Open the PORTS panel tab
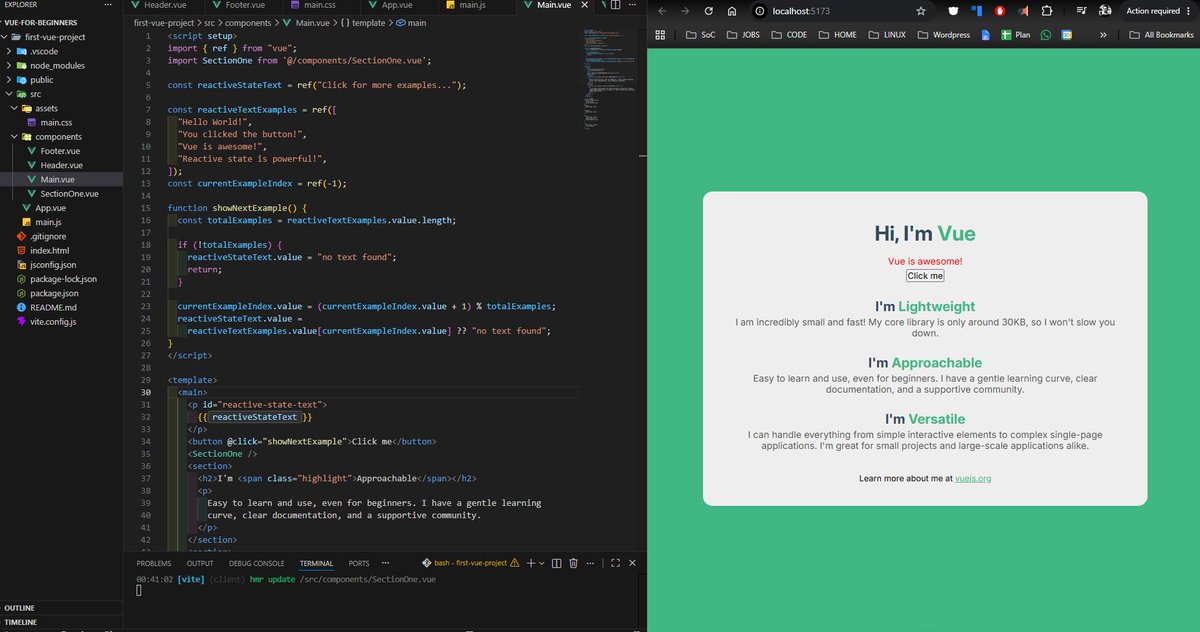The image size is (1200, 632). [359, 563]
